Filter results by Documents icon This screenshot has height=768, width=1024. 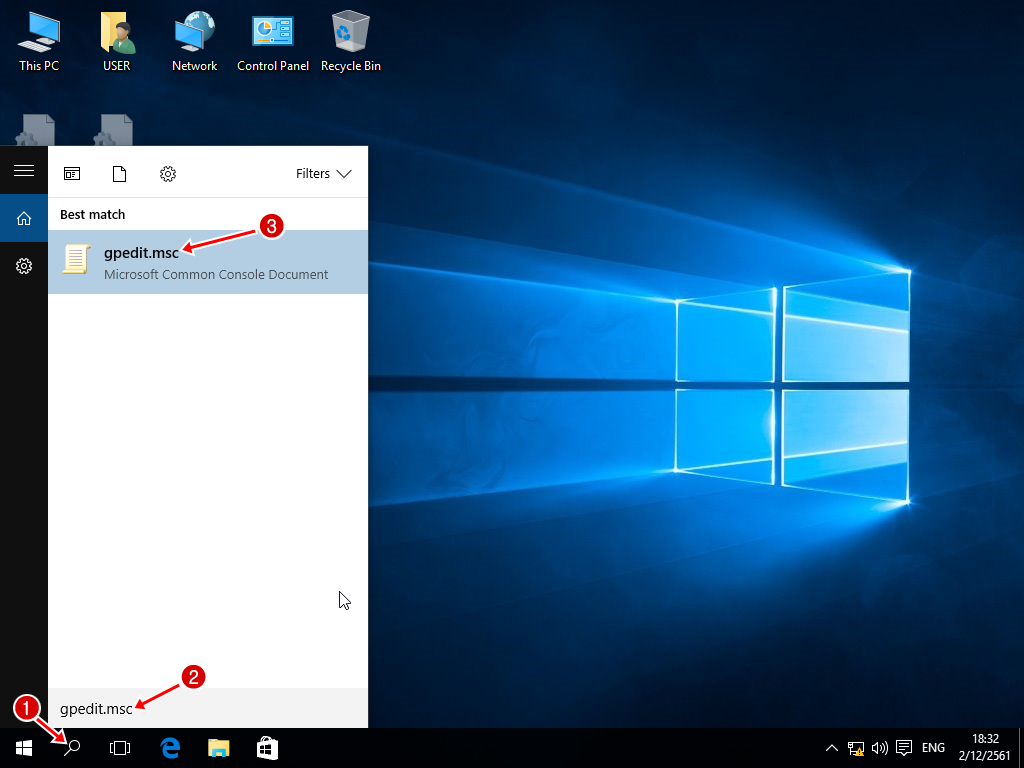click(x=120, y=174)
